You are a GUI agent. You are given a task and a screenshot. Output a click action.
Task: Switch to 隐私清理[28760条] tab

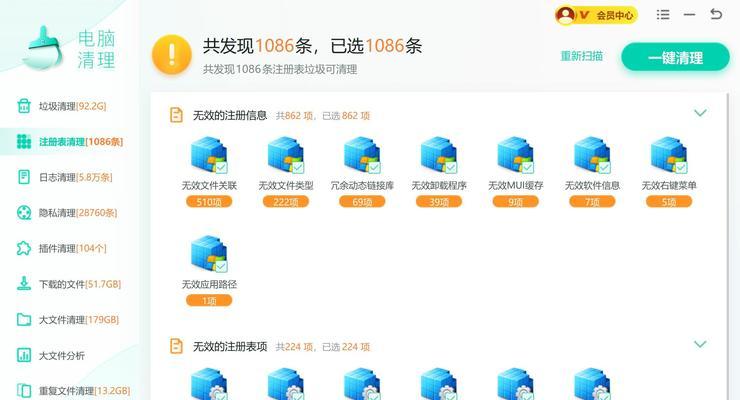pyautogui.click(x=70, y=213)
